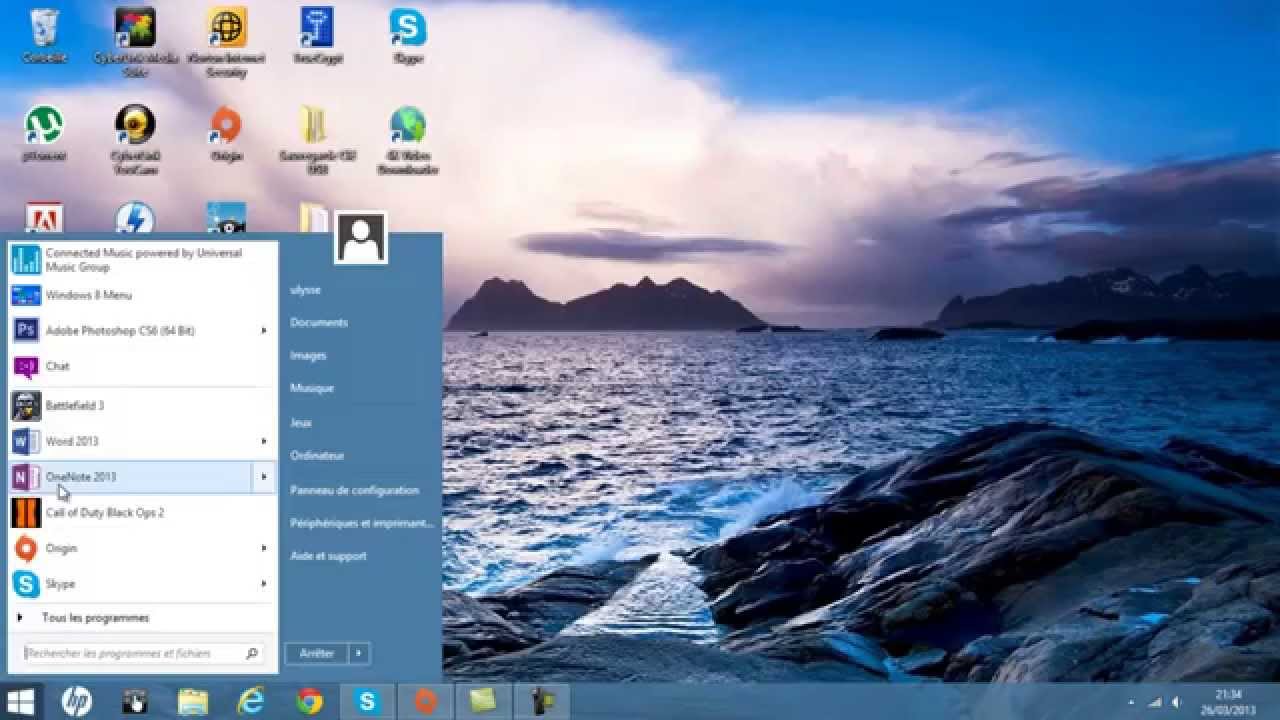
Task: Open Aide et support
Action: click(x=328, y=556)
